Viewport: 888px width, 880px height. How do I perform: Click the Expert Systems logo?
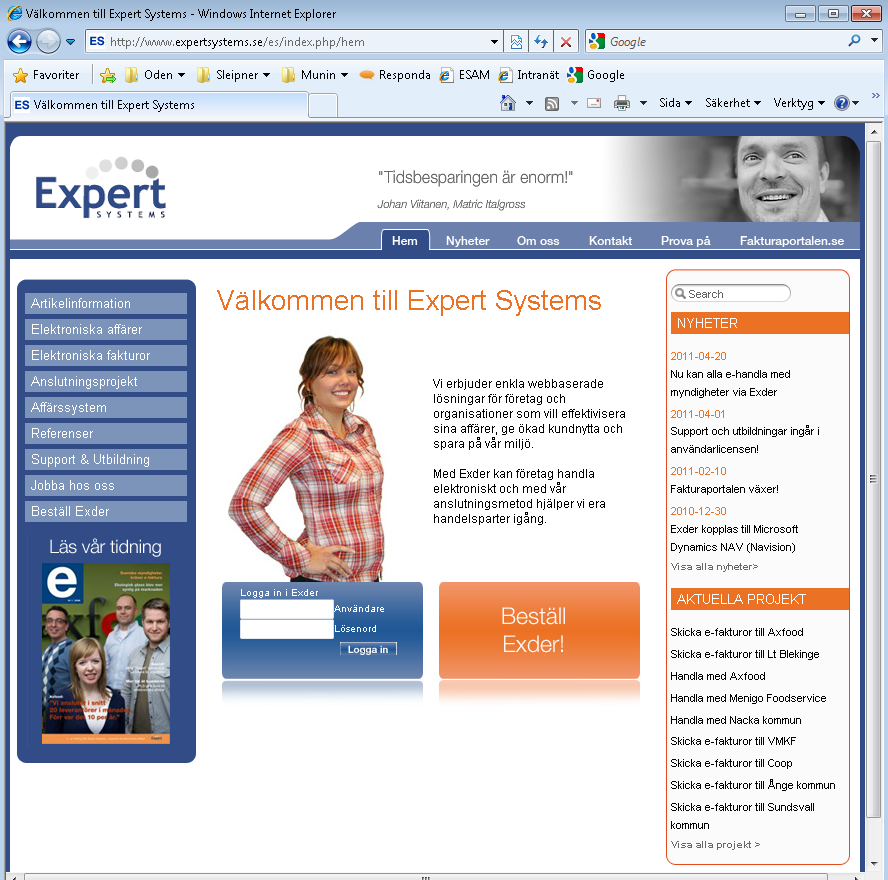[101, 188]
